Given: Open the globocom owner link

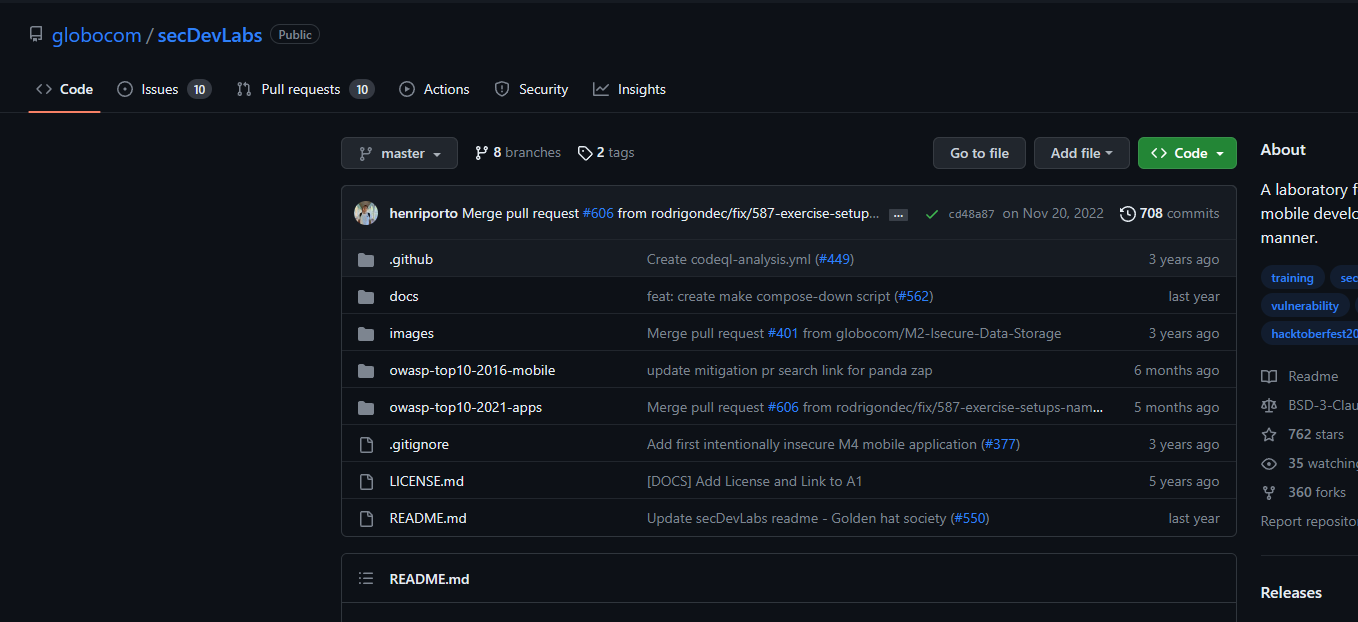Looking at the screenshot, I should tap(97, 35).
